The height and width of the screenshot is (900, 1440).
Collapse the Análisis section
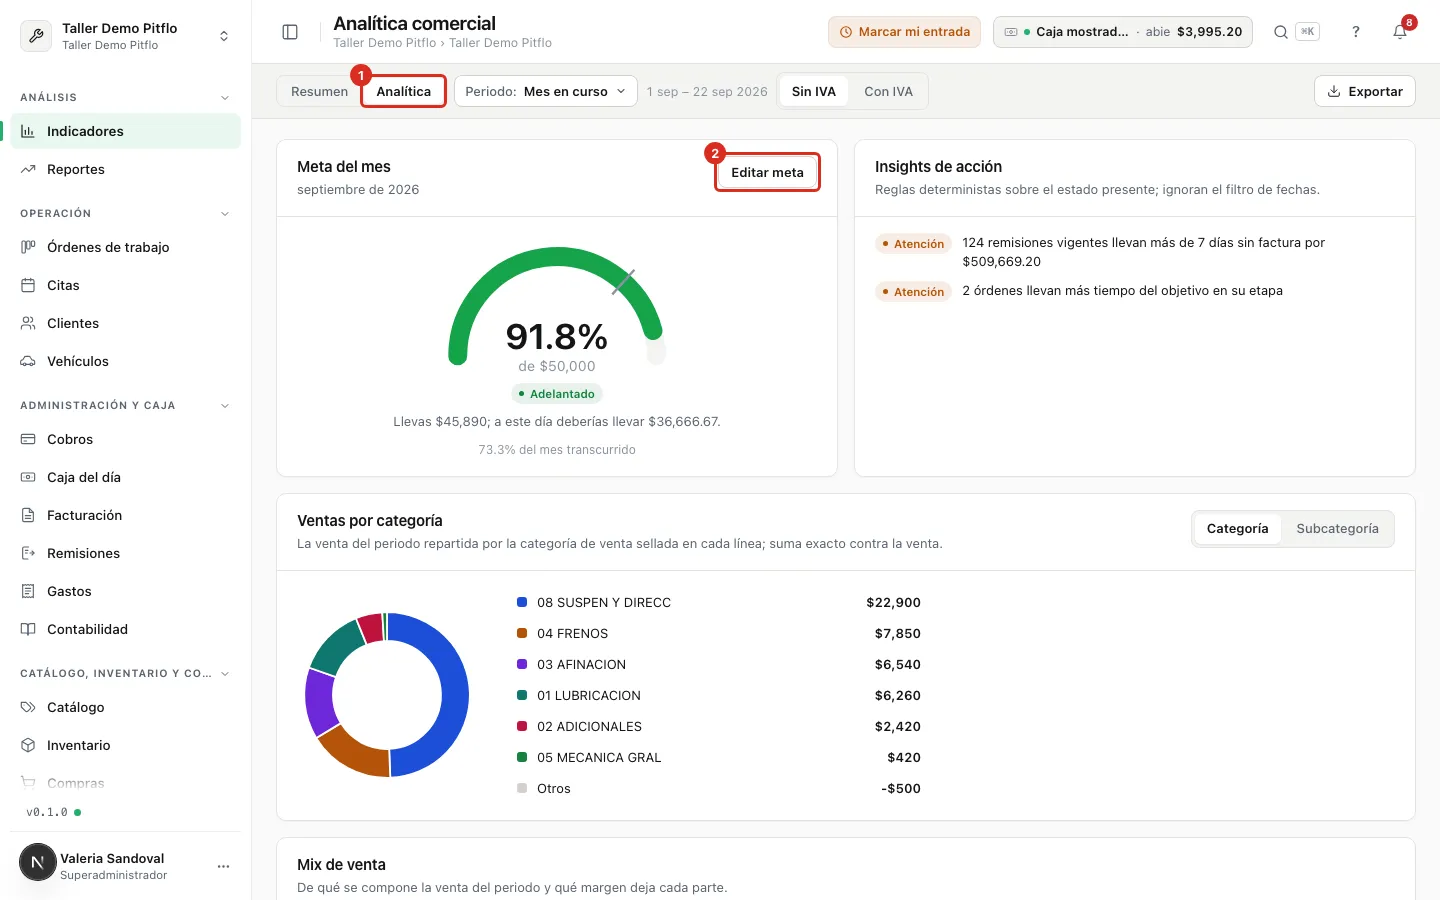(x=225, y=98)
